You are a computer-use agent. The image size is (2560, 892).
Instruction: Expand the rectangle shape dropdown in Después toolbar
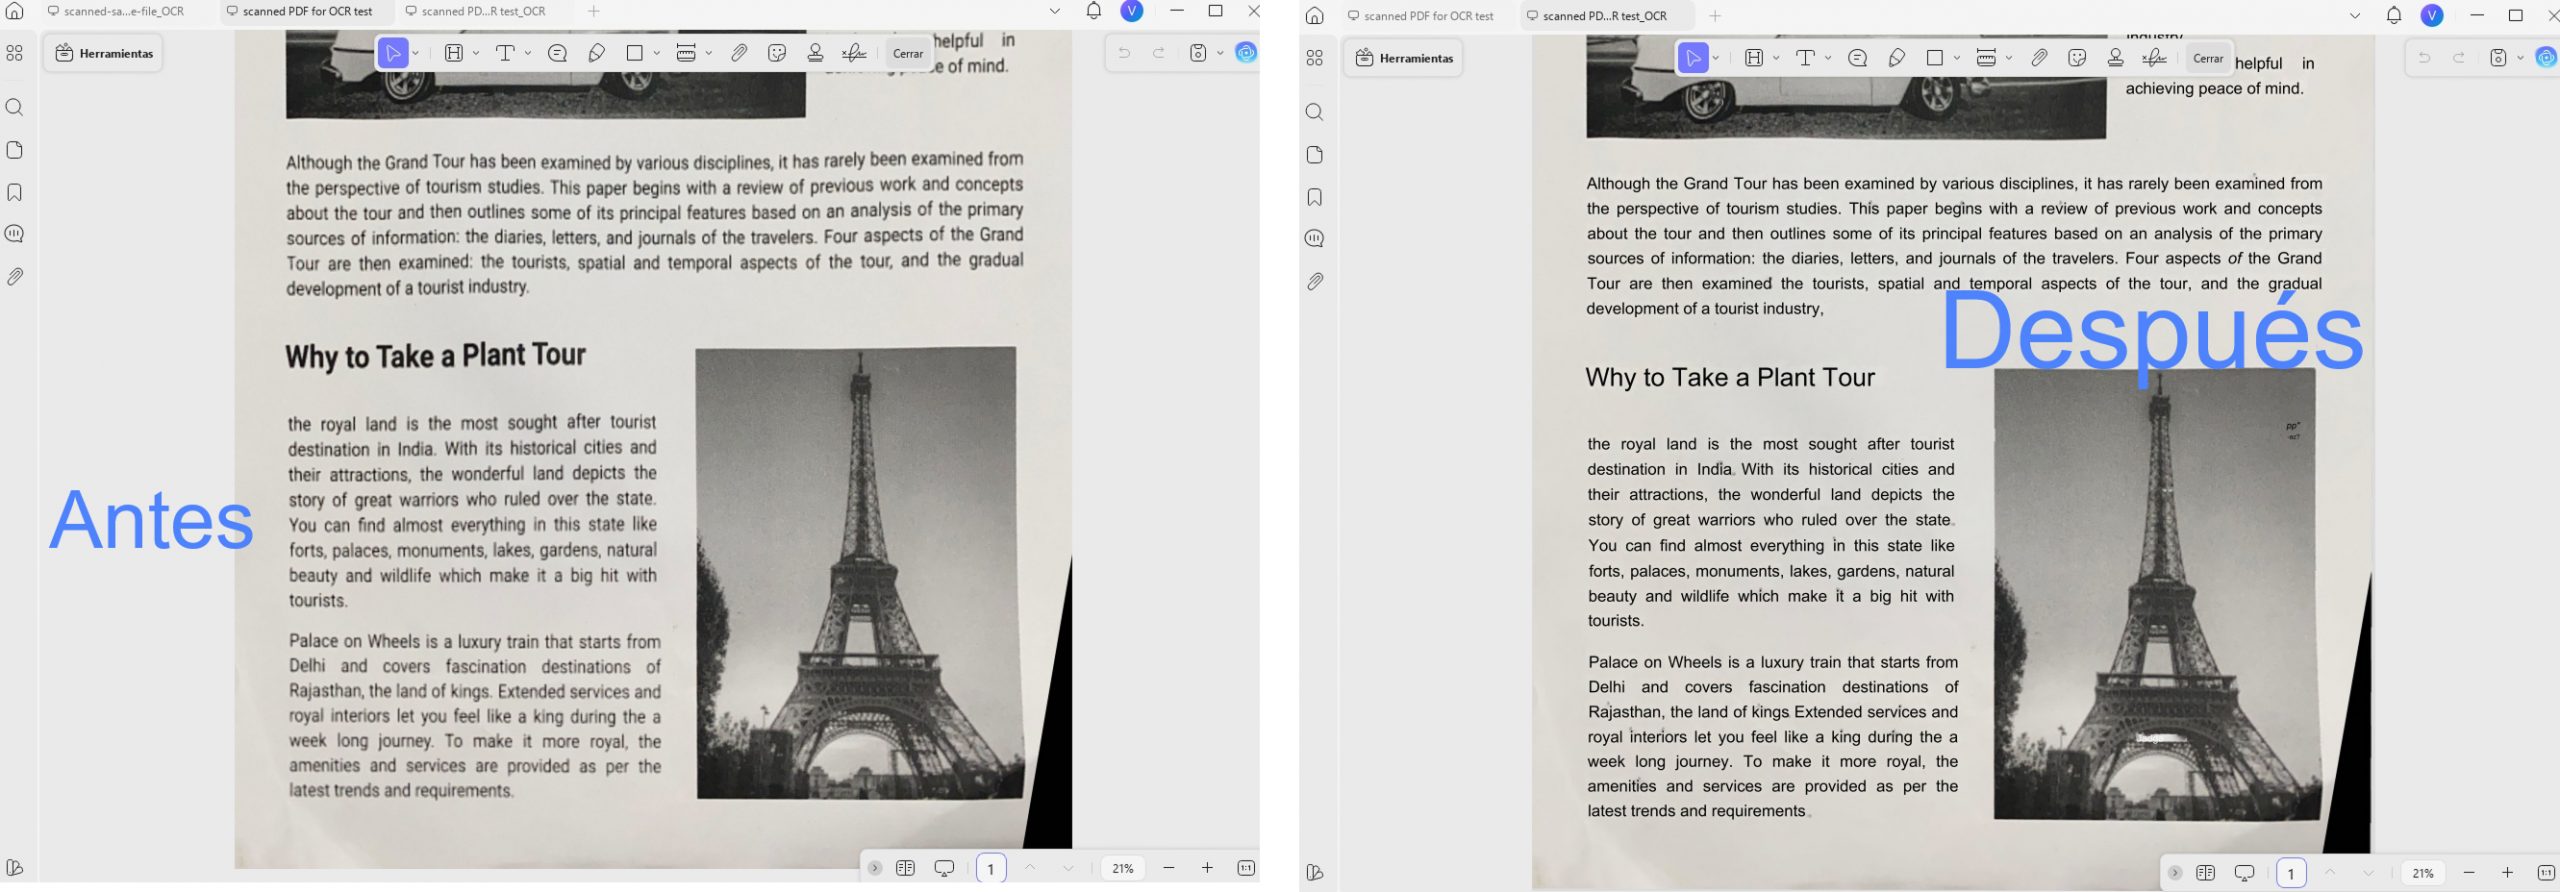(1957, 58)
